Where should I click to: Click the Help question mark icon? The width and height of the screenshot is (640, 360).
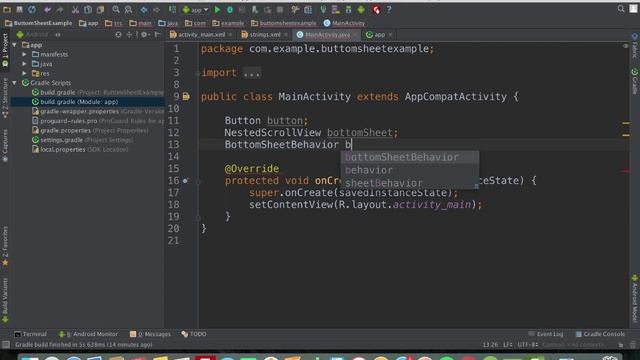pyautogui.click(x=389, y=9)
